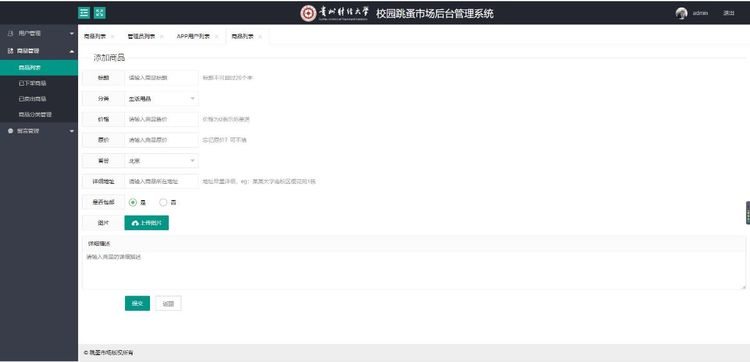Click the original price input field

(x=161, y=140)
